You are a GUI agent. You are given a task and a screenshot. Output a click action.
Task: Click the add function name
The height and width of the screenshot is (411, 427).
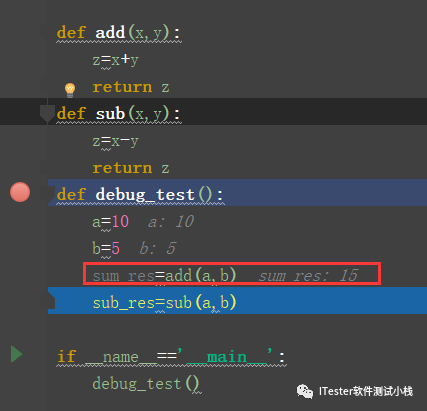[110, 33]
